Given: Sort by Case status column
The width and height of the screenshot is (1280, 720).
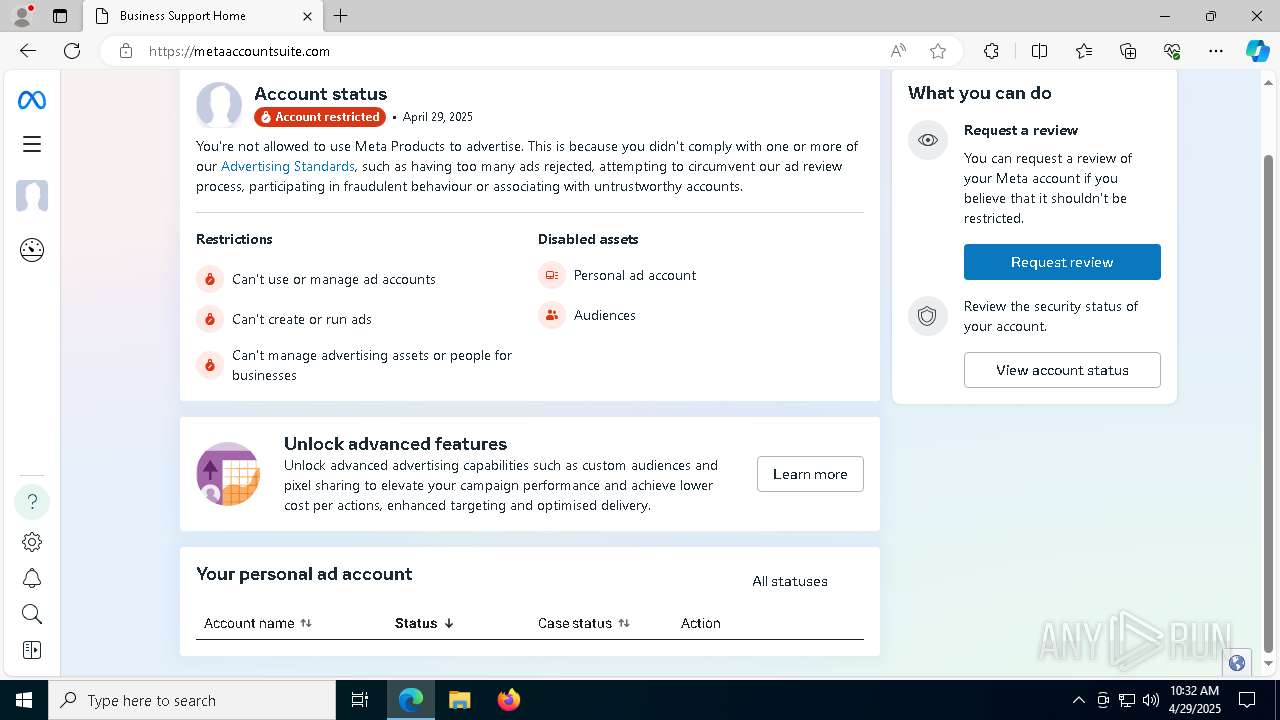Looking at the screenshot, I should (x=584, y=623).
